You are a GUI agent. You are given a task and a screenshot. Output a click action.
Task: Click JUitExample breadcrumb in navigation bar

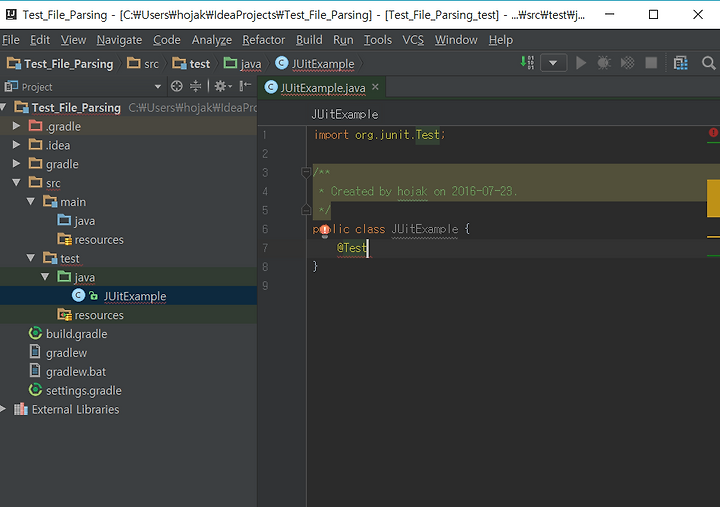[315, 64]
